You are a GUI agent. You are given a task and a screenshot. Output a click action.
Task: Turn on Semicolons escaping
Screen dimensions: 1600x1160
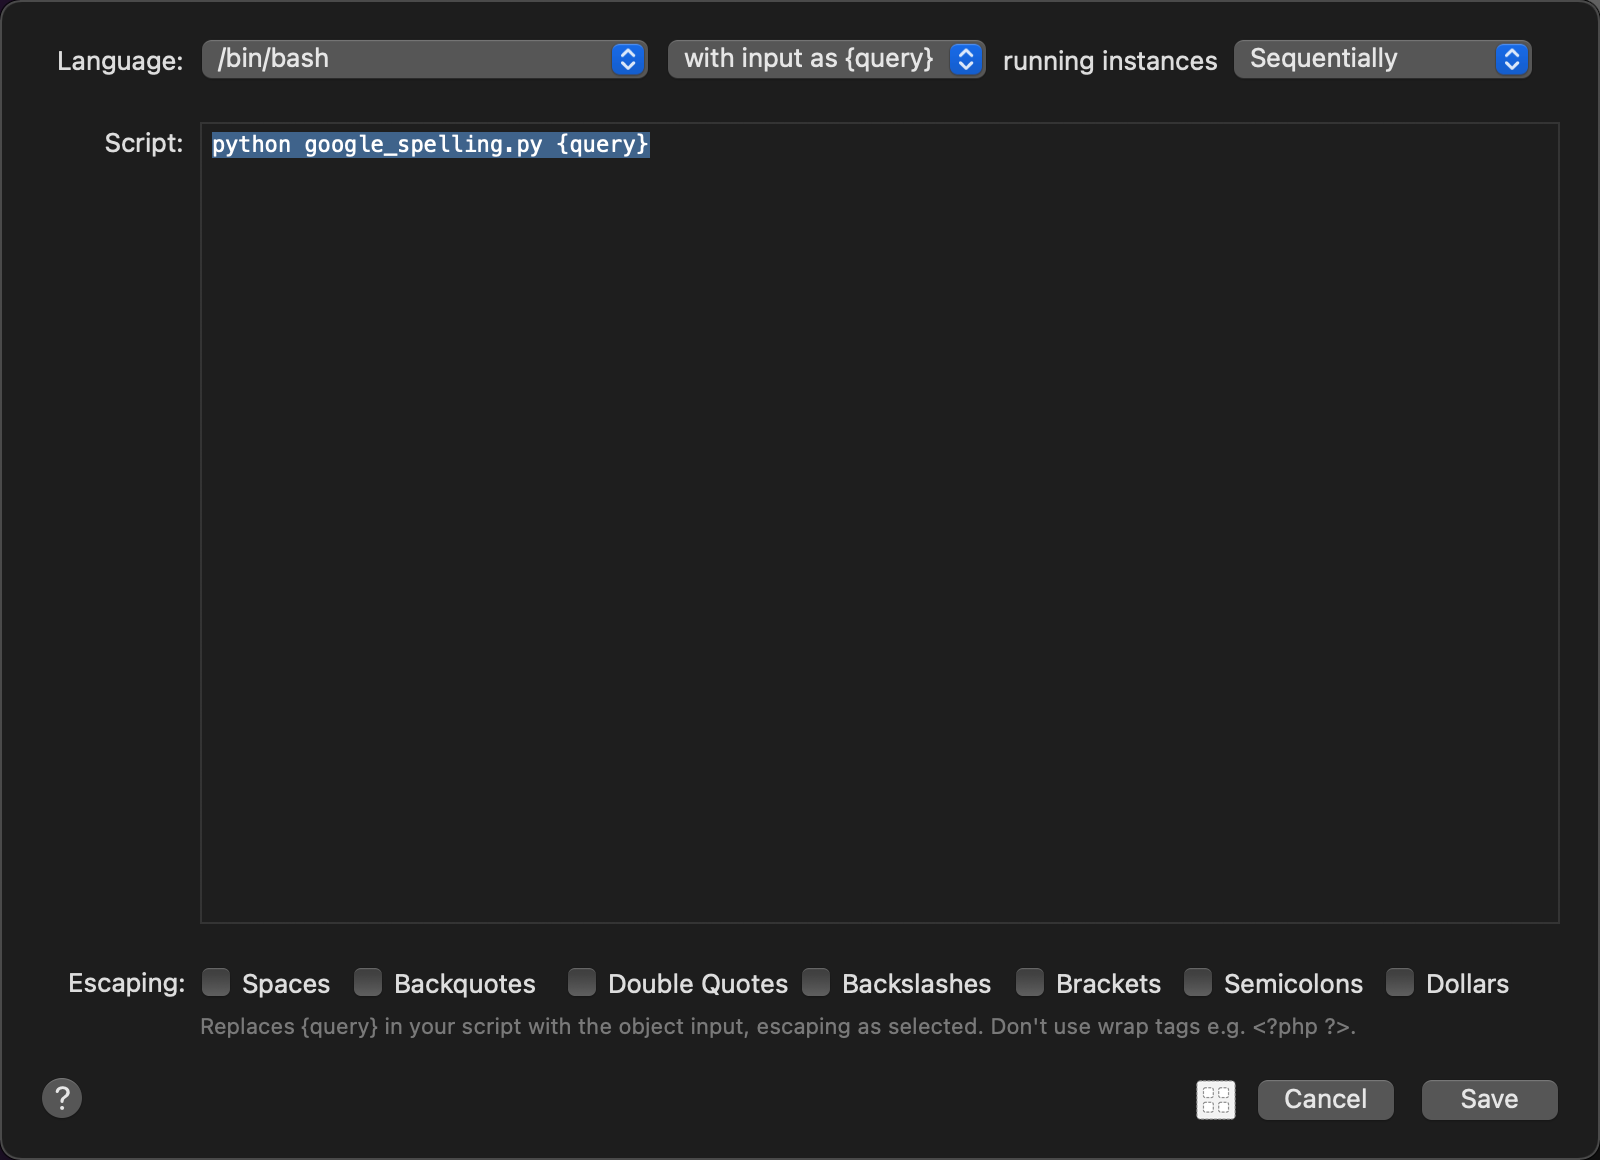click(1198, 983)
